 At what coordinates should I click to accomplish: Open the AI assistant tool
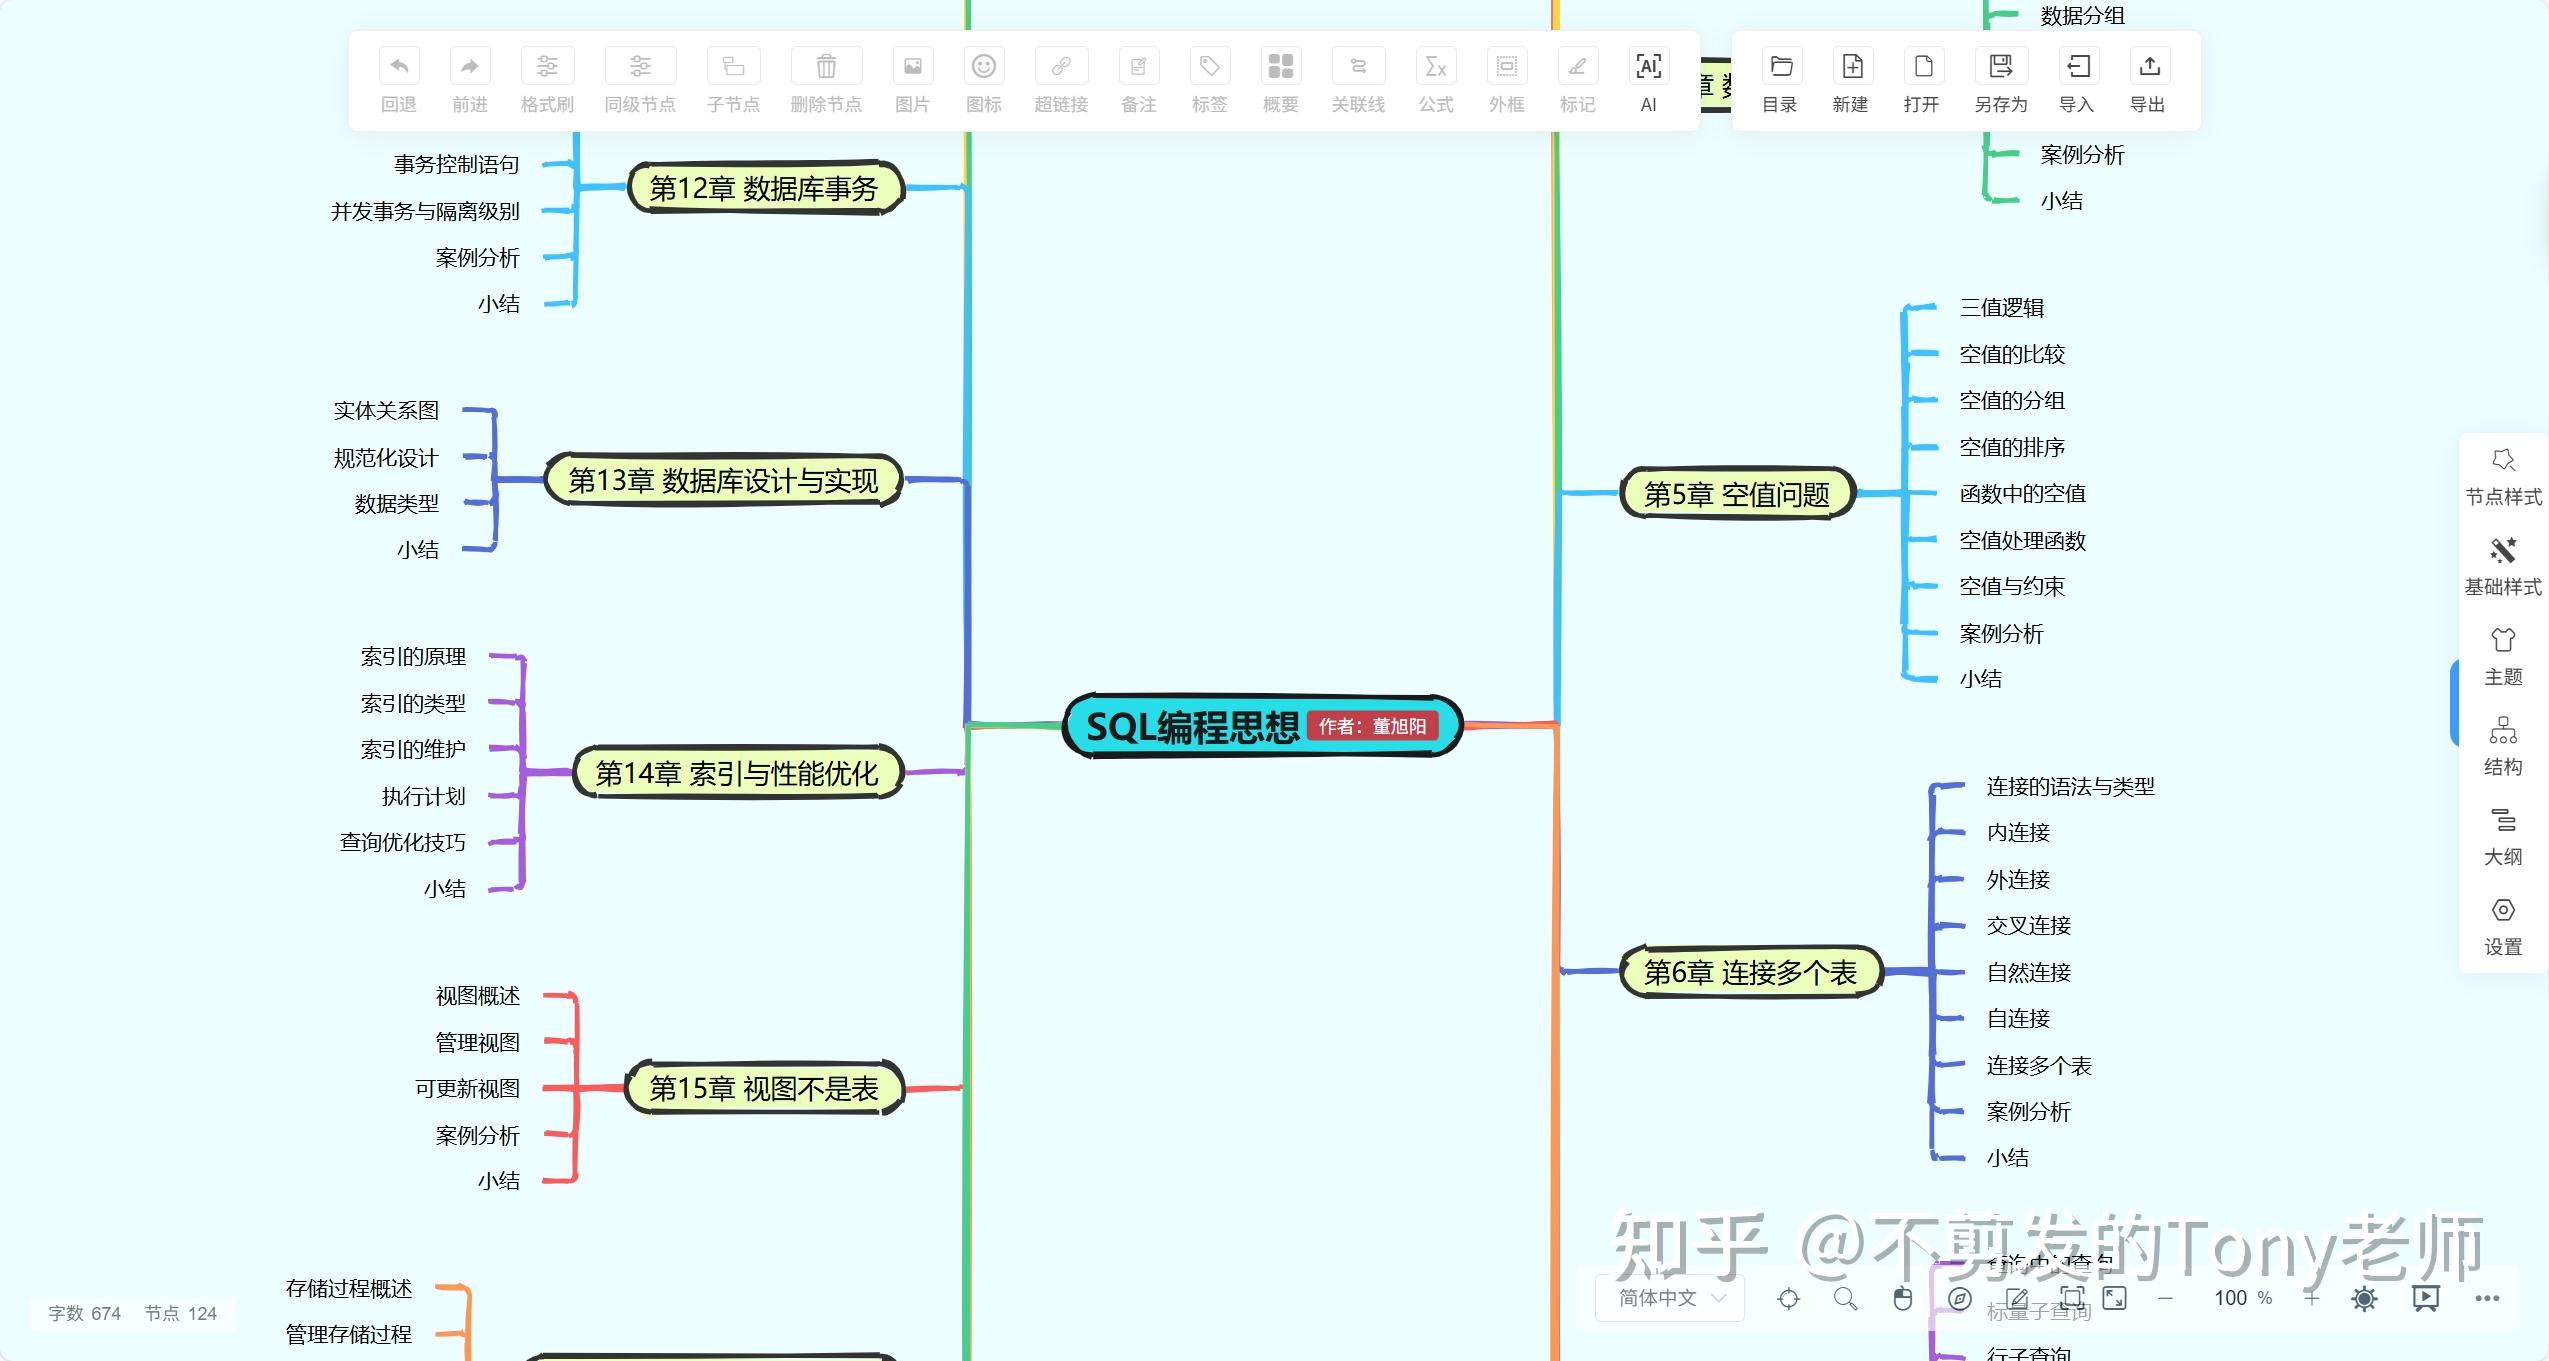[x=1648, y=80]
